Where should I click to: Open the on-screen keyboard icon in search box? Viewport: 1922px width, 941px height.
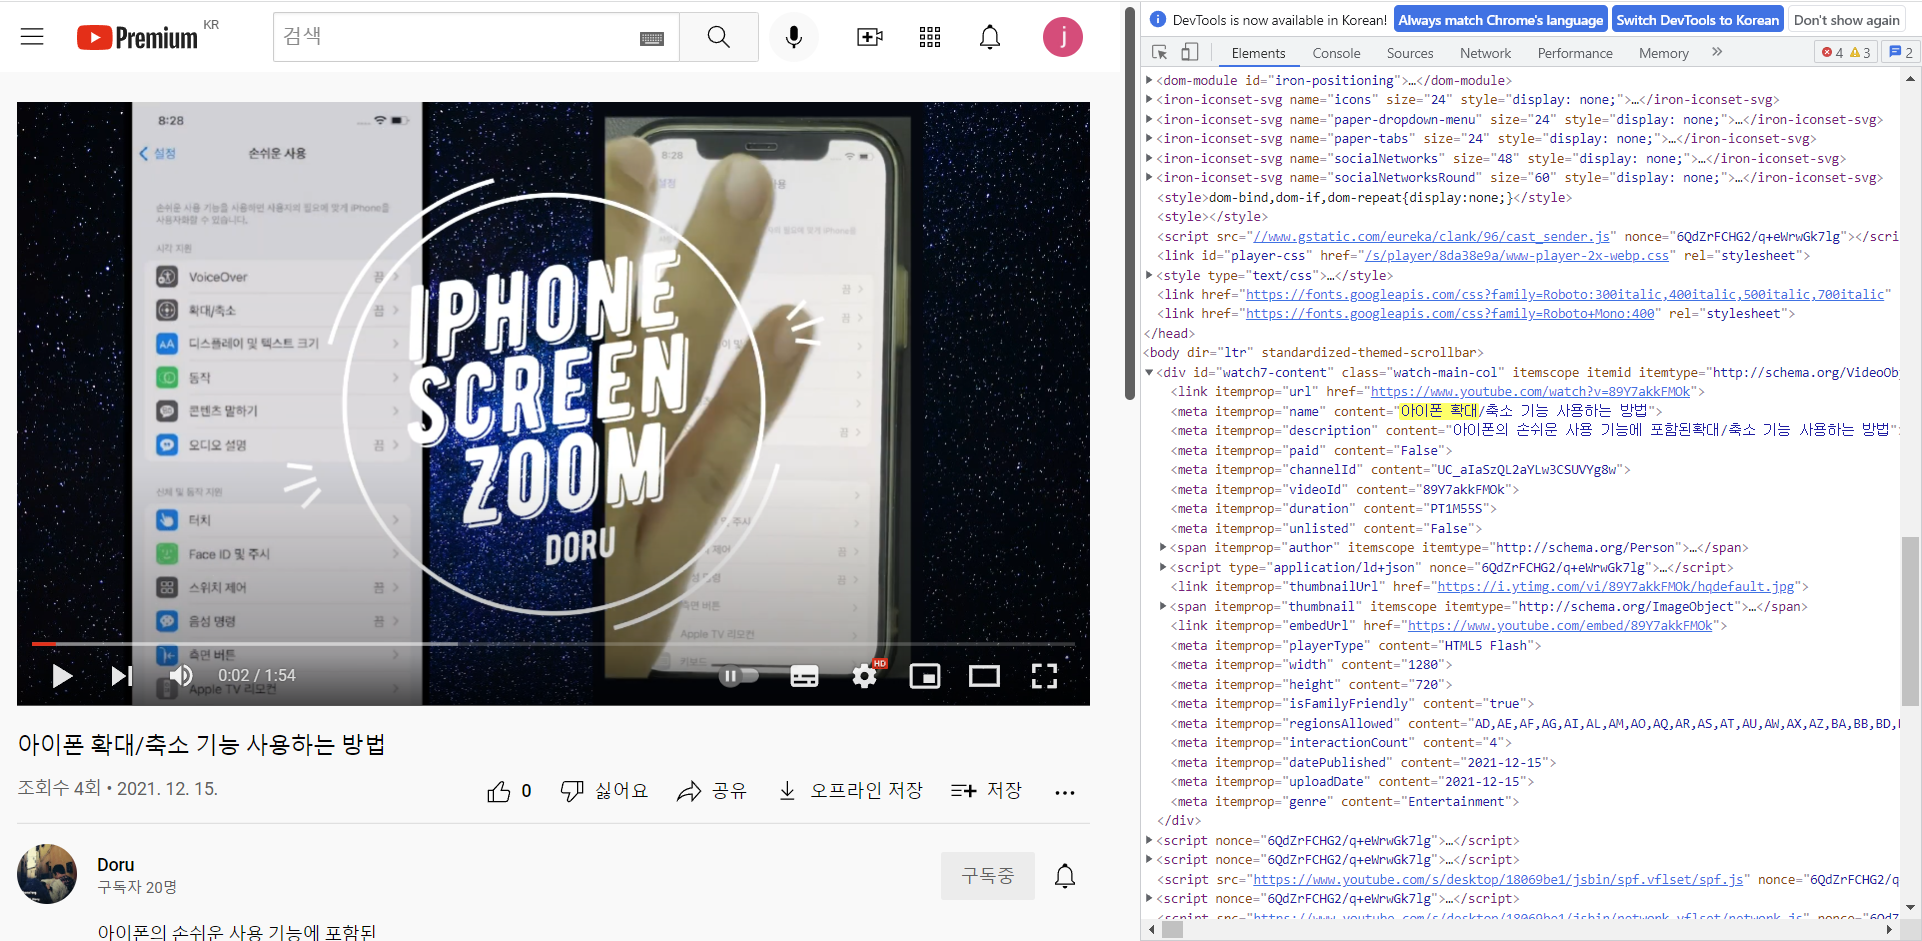[652, 38]
